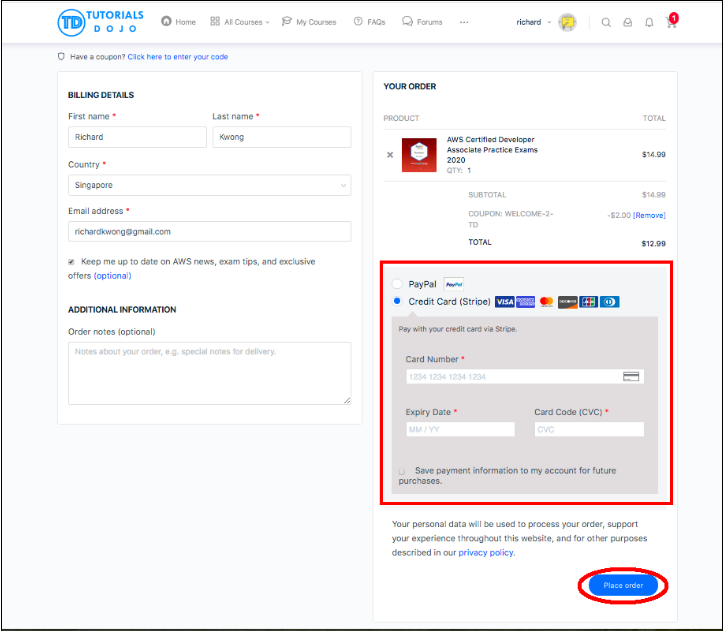Viewport: 724px width, 631px height.
Task: Check Save payment information checkbox
Action: (x=402, y=471)
